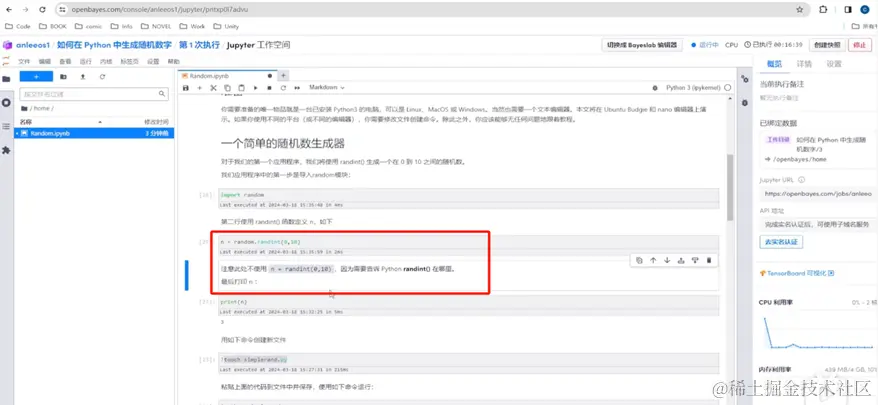Cut the selected cell with scissors icon

pos(213,88)
